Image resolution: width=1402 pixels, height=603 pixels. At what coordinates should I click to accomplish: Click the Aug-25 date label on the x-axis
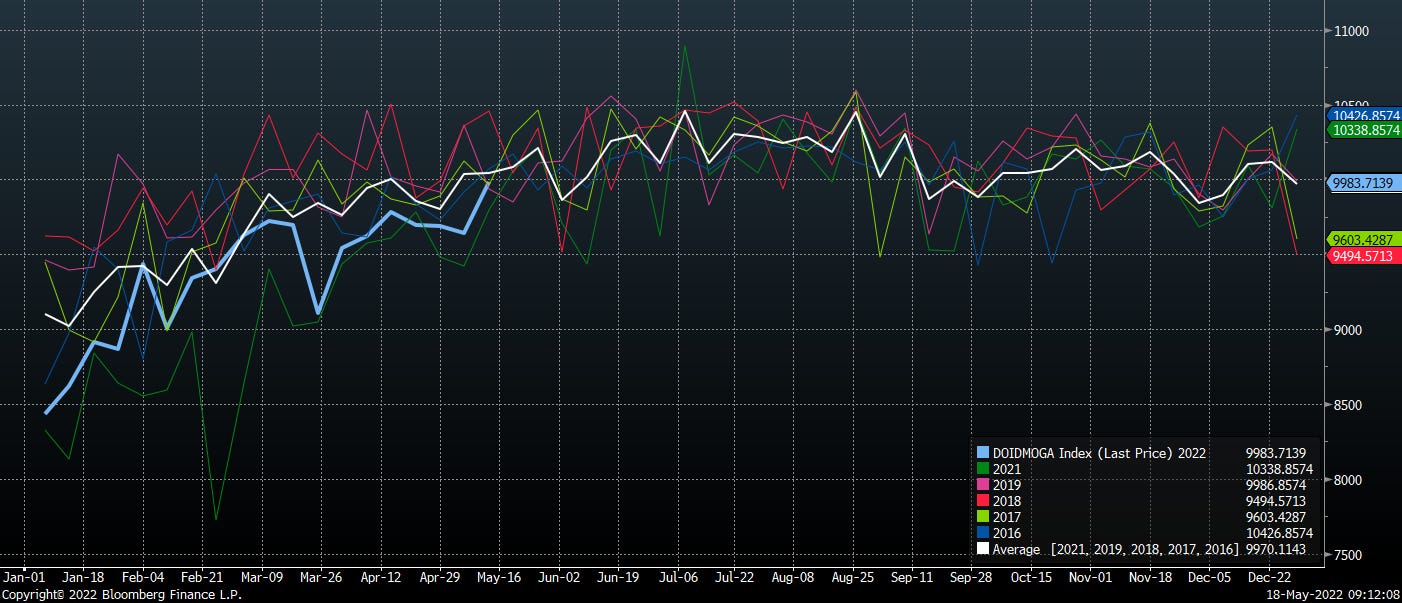853,578
